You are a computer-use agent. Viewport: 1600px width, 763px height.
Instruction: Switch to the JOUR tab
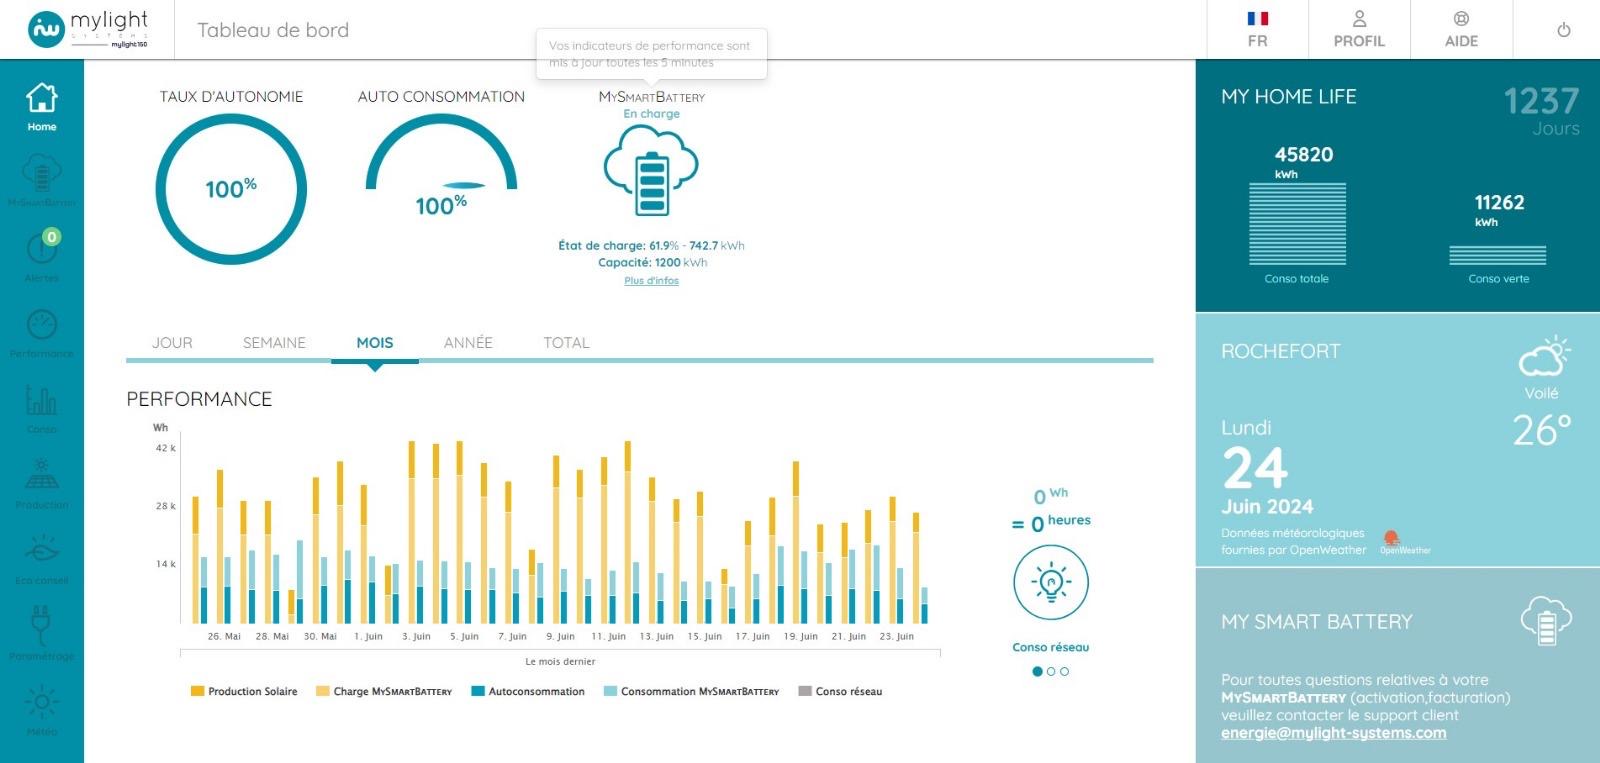click(x=172, y=342)
